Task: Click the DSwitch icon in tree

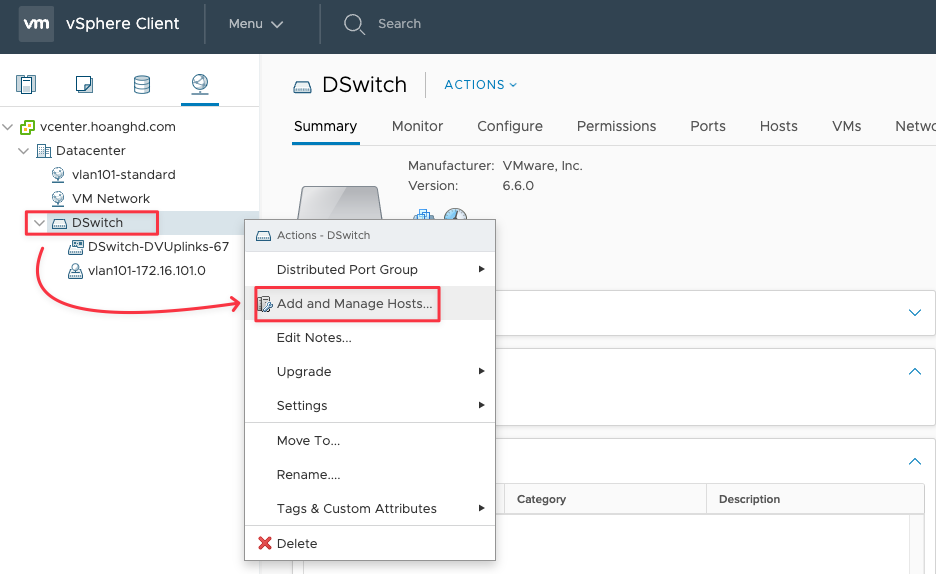Action: (x=59, y=224)
